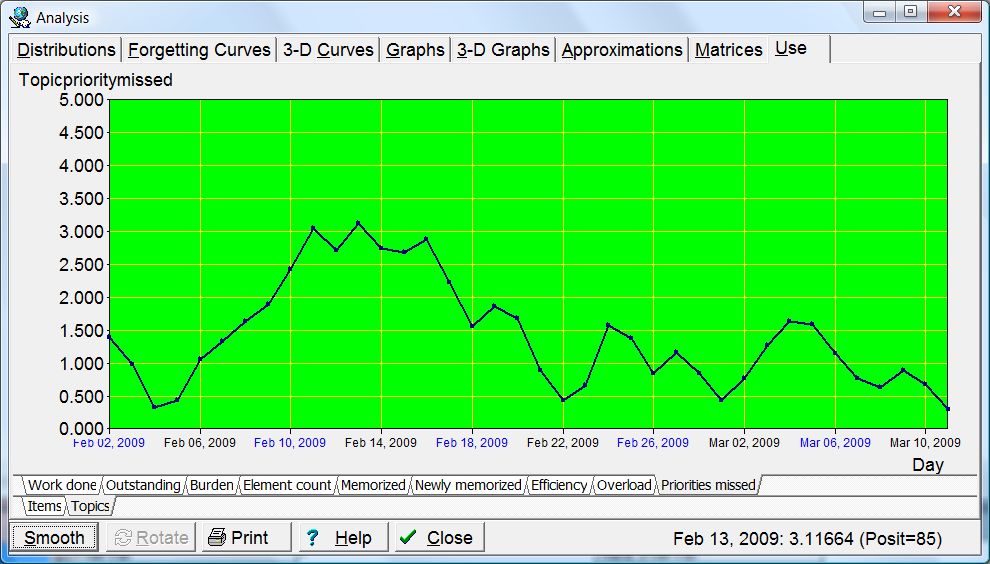
Task: Switch to the Element count tab
Action: click(287, 485)
